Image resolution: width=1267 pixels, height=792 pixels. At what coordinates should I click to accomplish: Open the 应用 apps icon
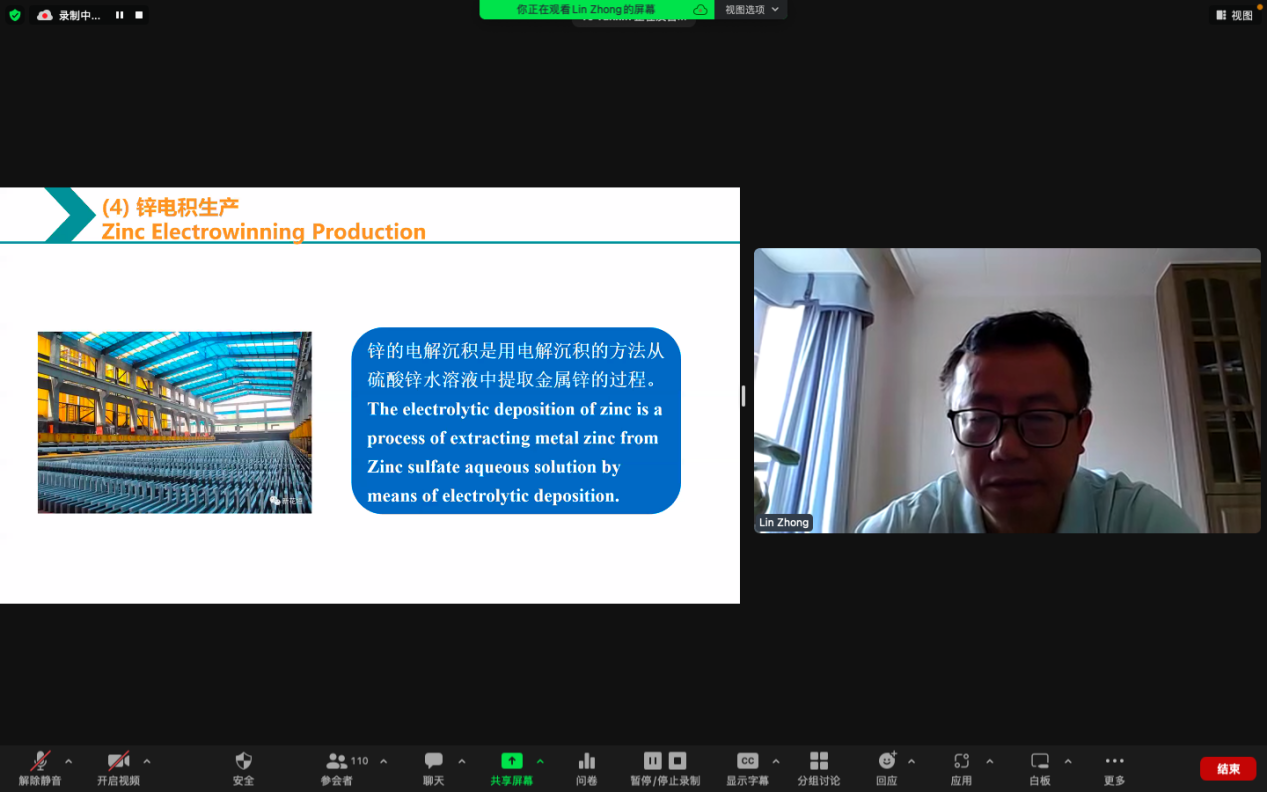[961, 761]
